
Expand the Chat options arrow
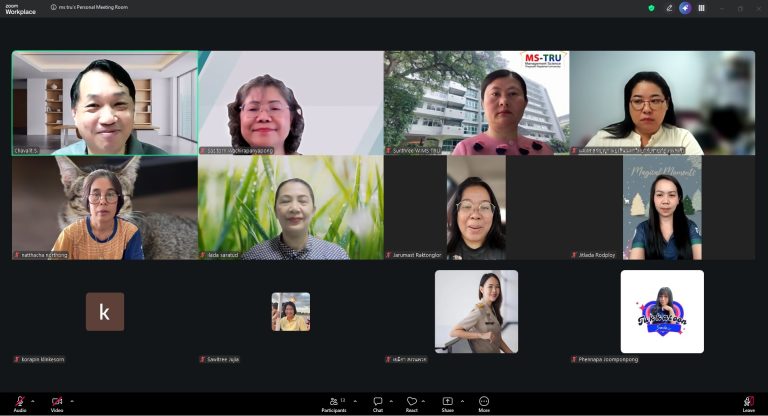click(x=391, y=401)
